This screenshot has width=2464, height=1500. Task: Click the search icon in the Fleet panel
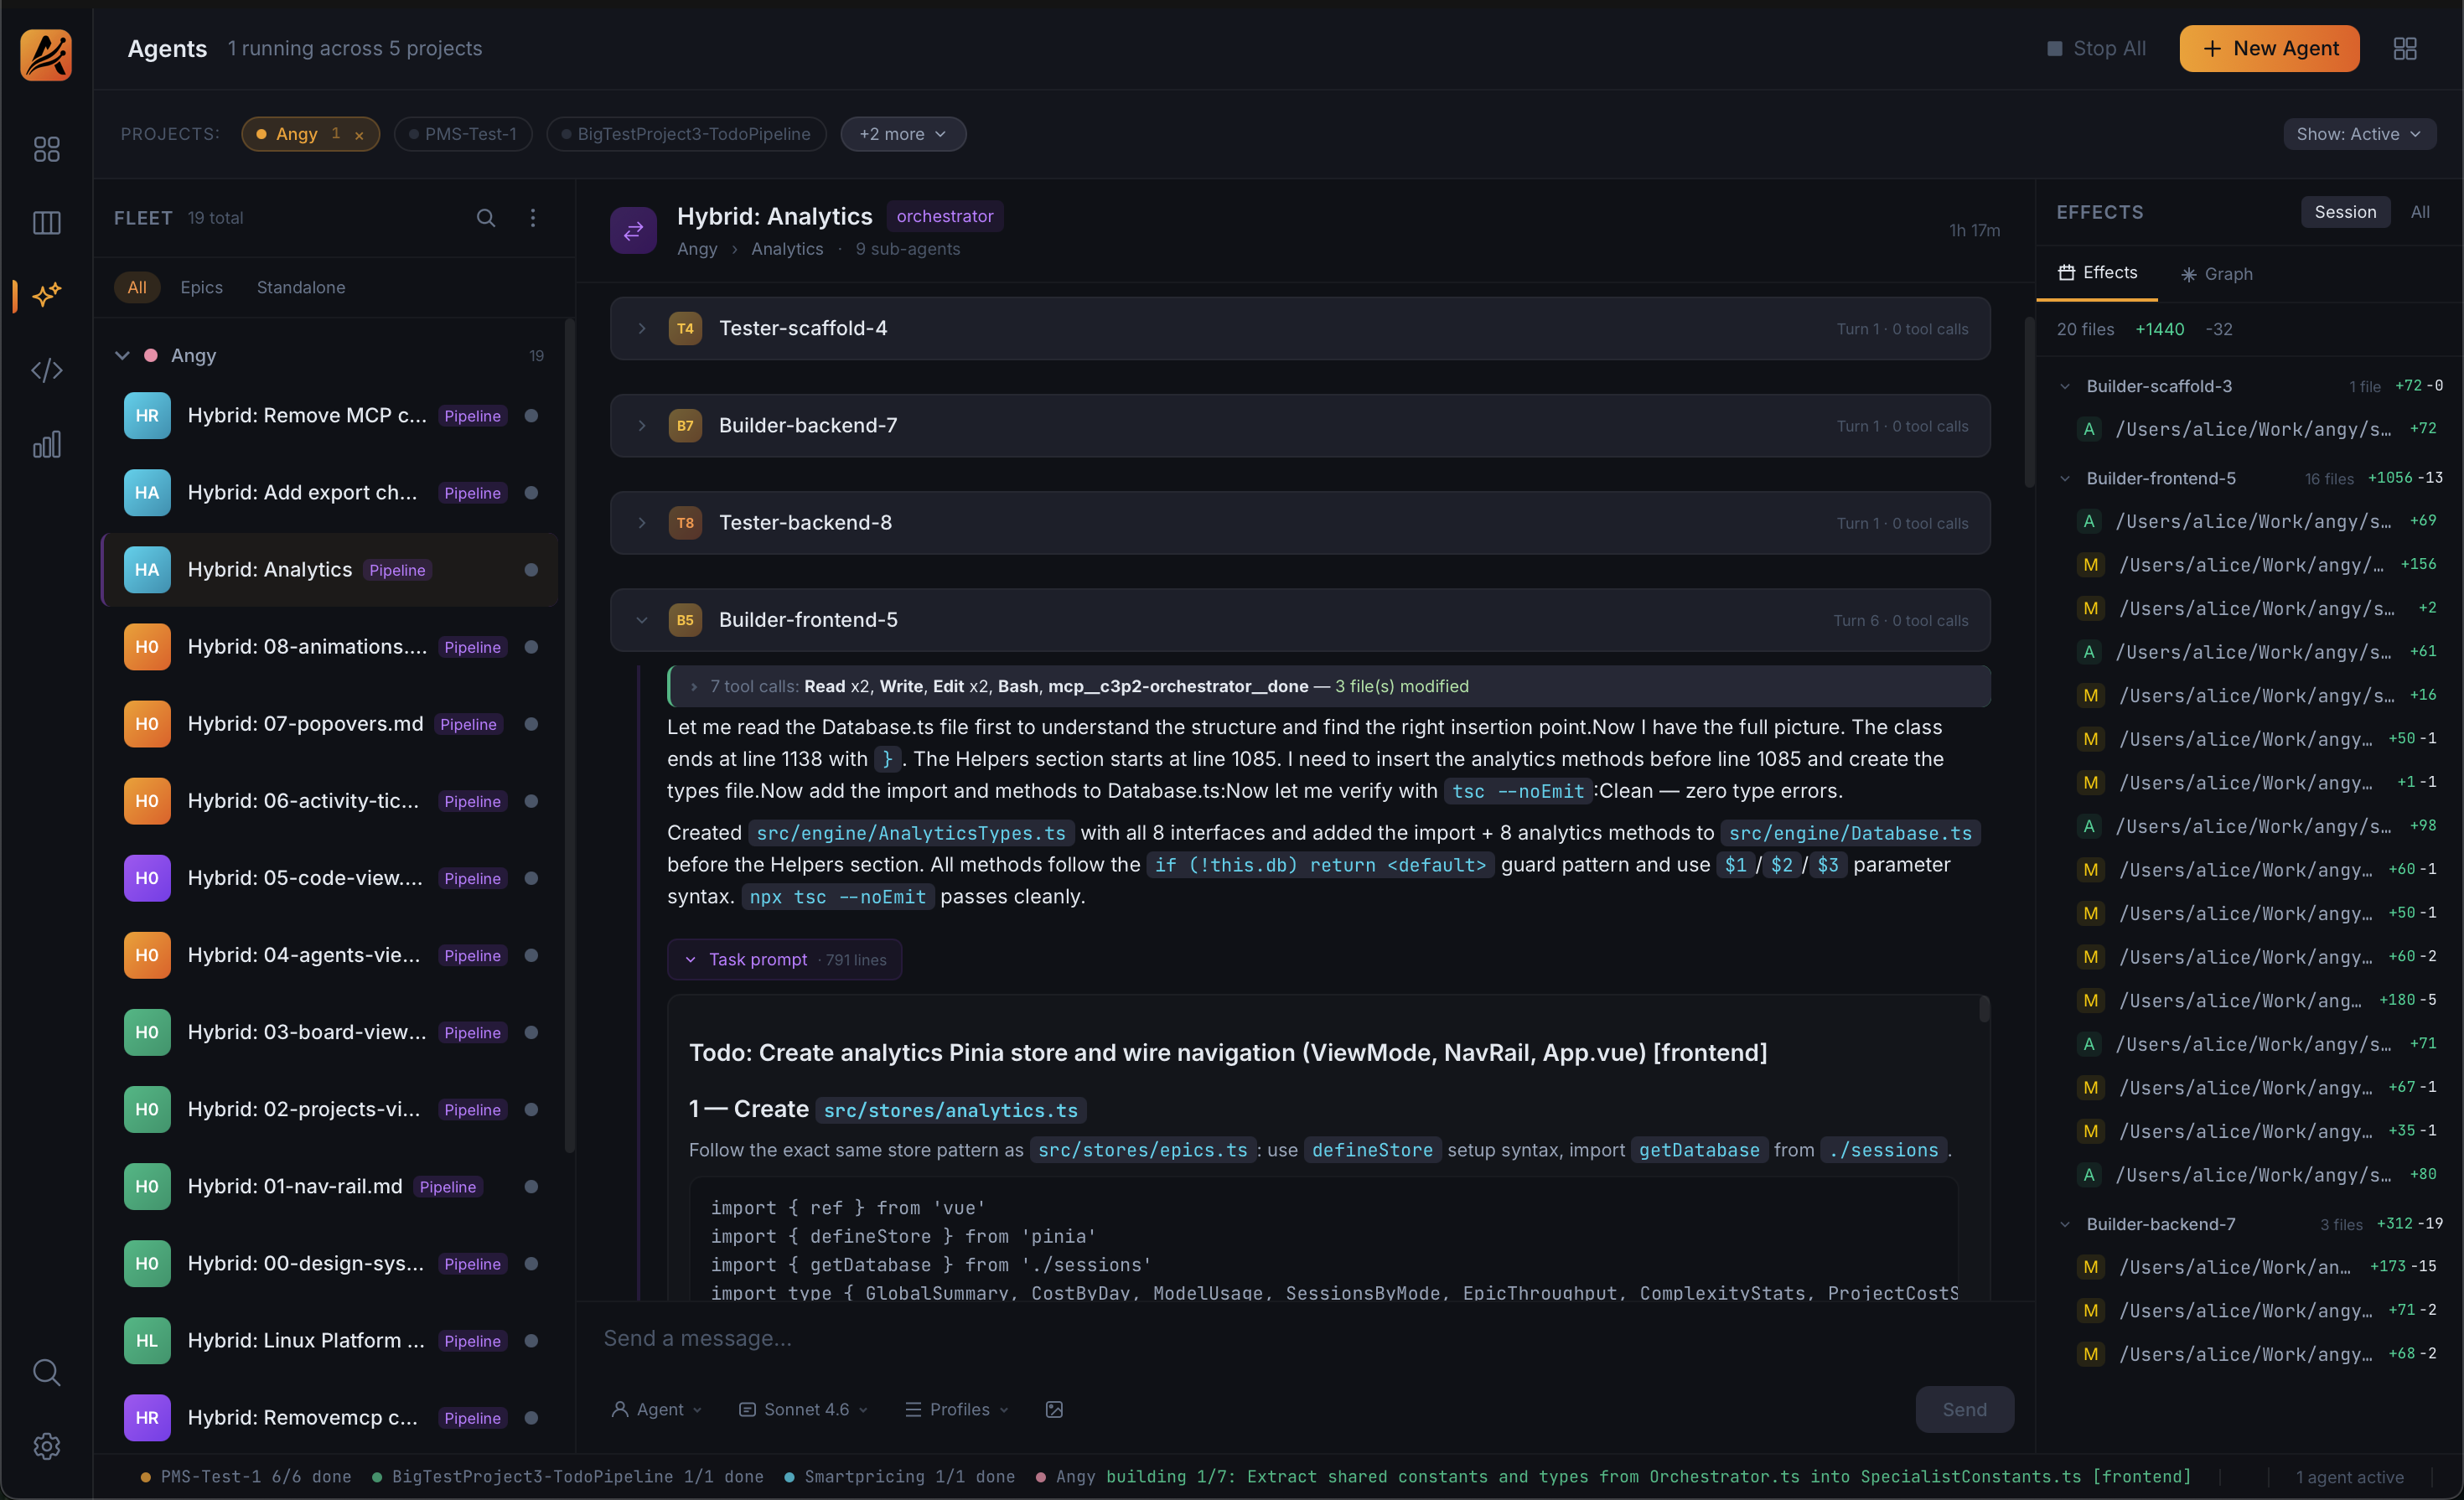point(487,217)
